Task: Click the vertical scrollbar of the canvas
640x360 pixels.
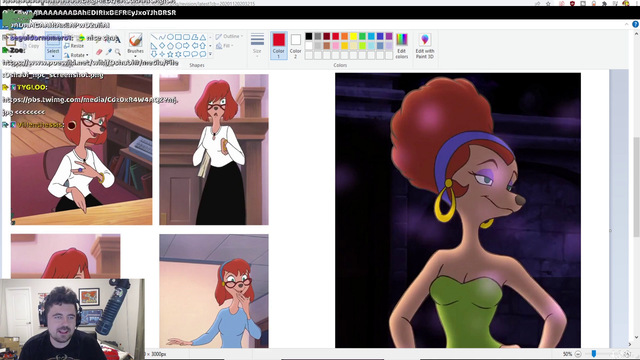Action: coord(636,187)
